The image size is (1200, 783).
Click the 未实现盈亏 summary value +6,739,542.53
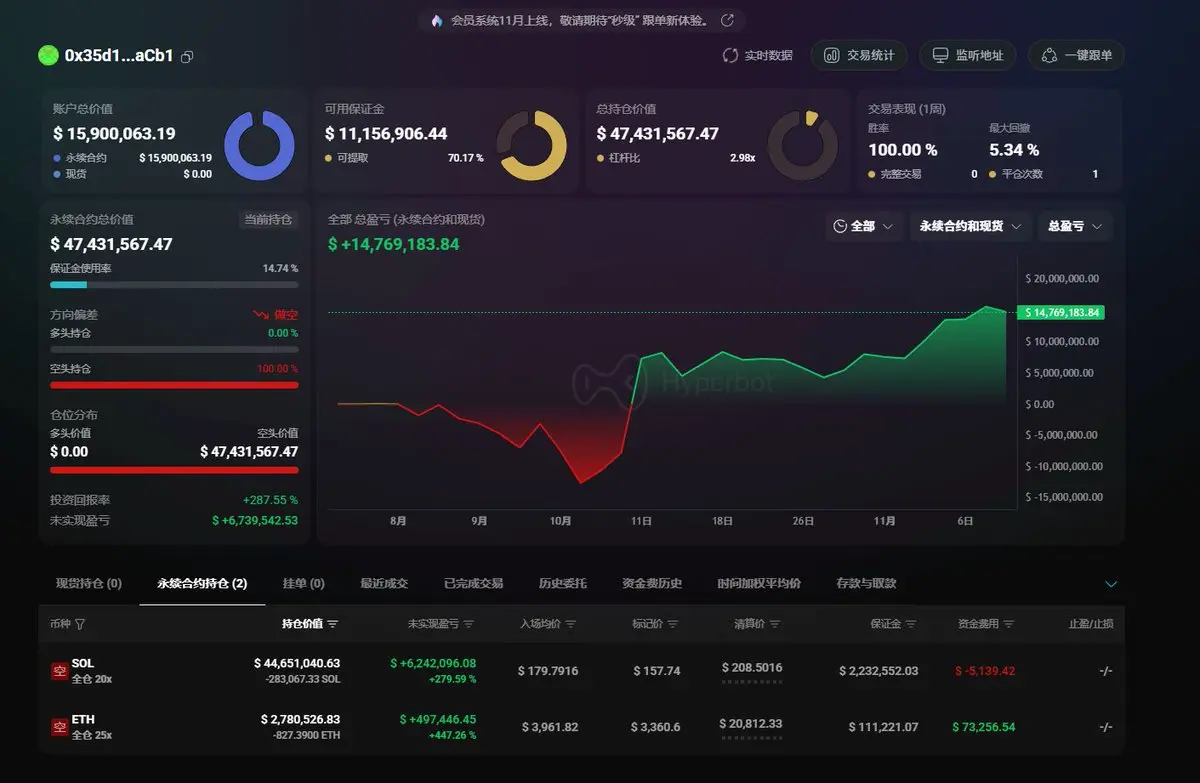(x=255, y=520)
